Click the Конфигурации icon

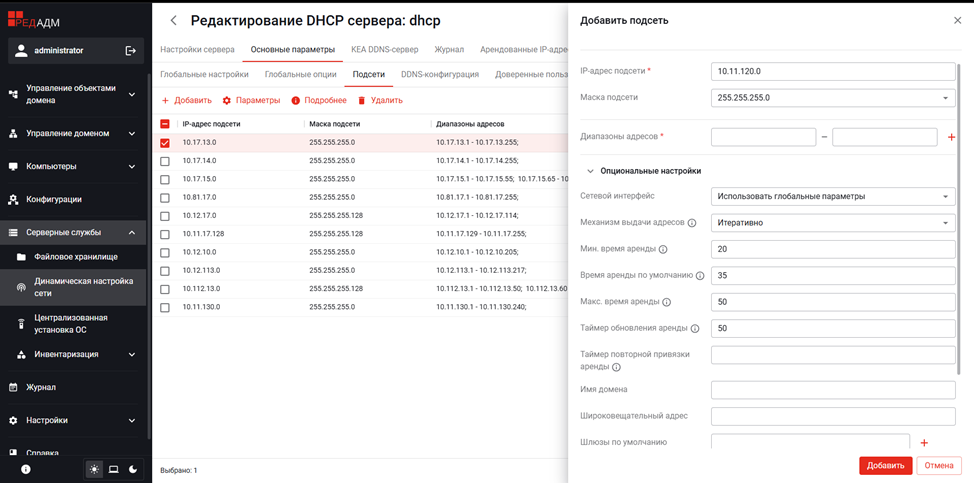tap(12, 200)
